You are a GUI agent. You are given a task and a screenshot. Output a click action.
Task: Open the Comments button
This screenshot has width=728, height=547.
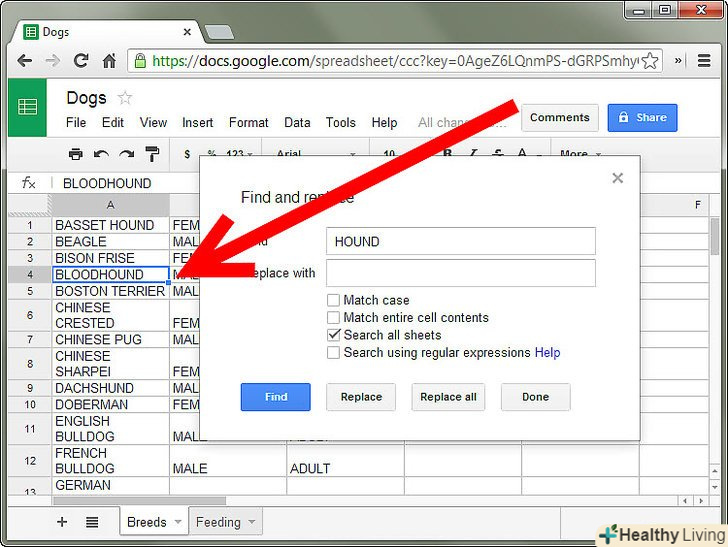point(559,117)
